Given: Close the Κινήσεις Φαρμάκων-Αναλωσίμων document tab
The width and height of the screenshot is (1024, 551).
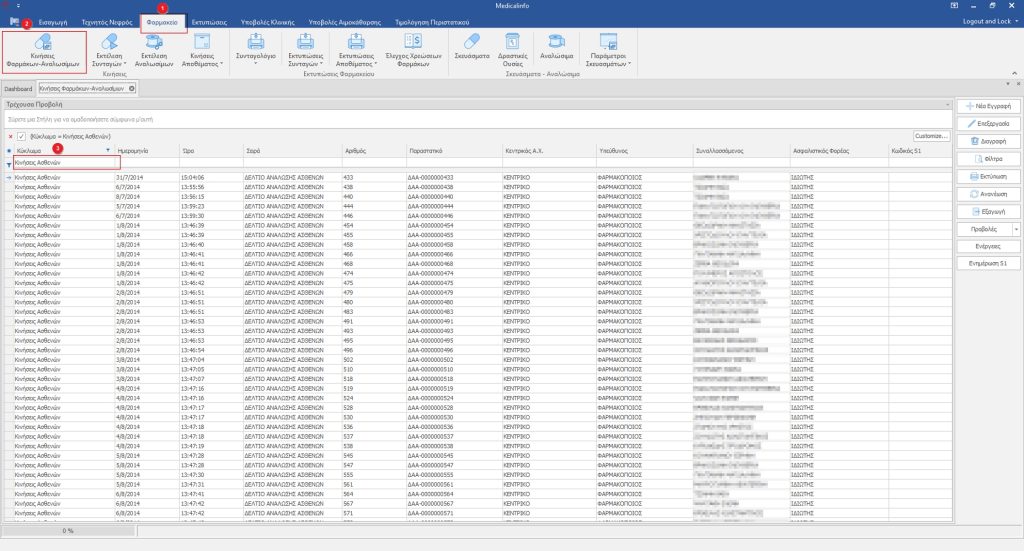Looking at the screenshot, I should tap(132, 89).
